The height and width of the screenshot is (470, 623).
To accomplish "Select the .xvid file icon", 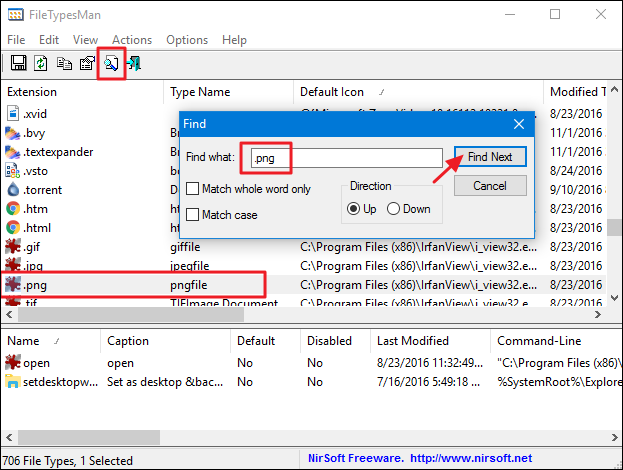I will click(13, 113).
